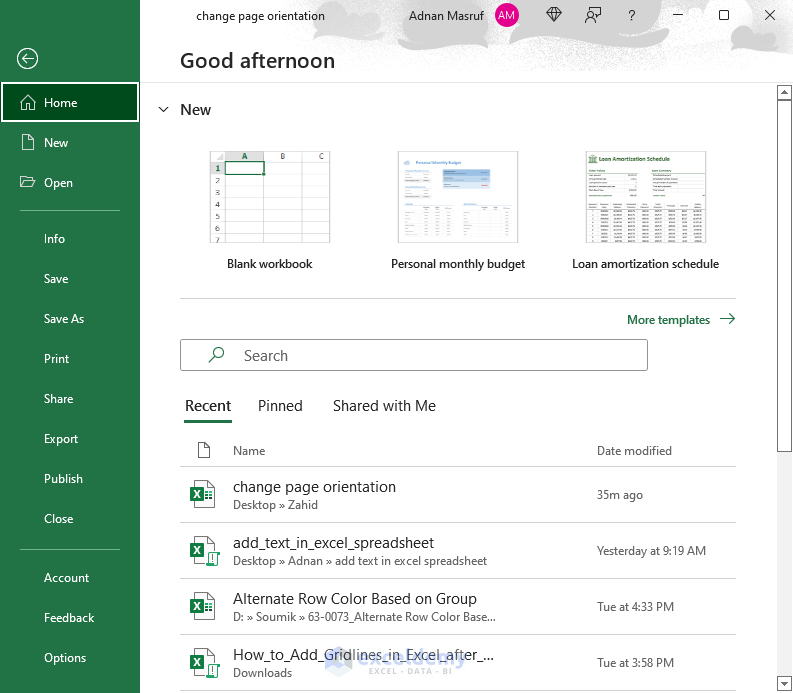Click the More templates arrow icon
Image resolution: width=793 pixels, height=693 pixels.
click(x=727, y=319)
